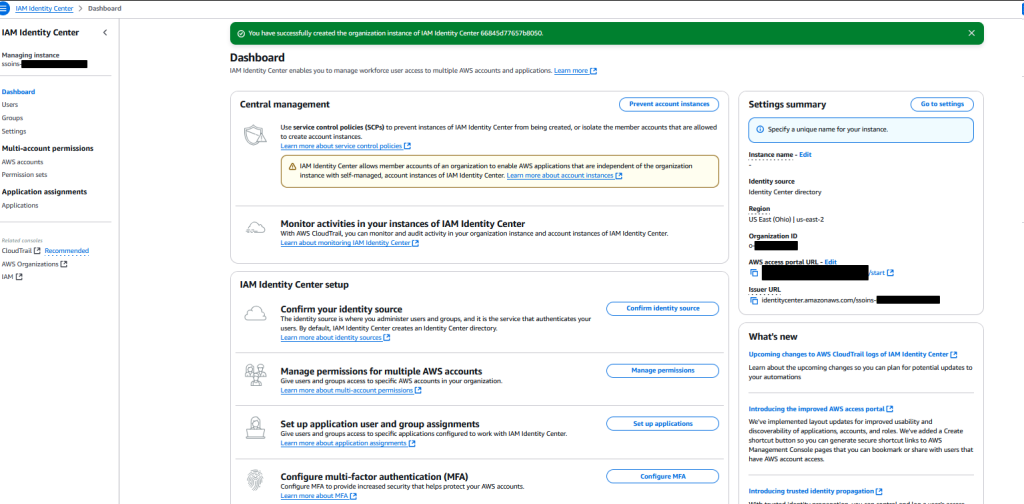The height and width of the screenshot is (504, 1024).
Task: Click the shield warning icon in Central management
Action: tap(255, 135)
